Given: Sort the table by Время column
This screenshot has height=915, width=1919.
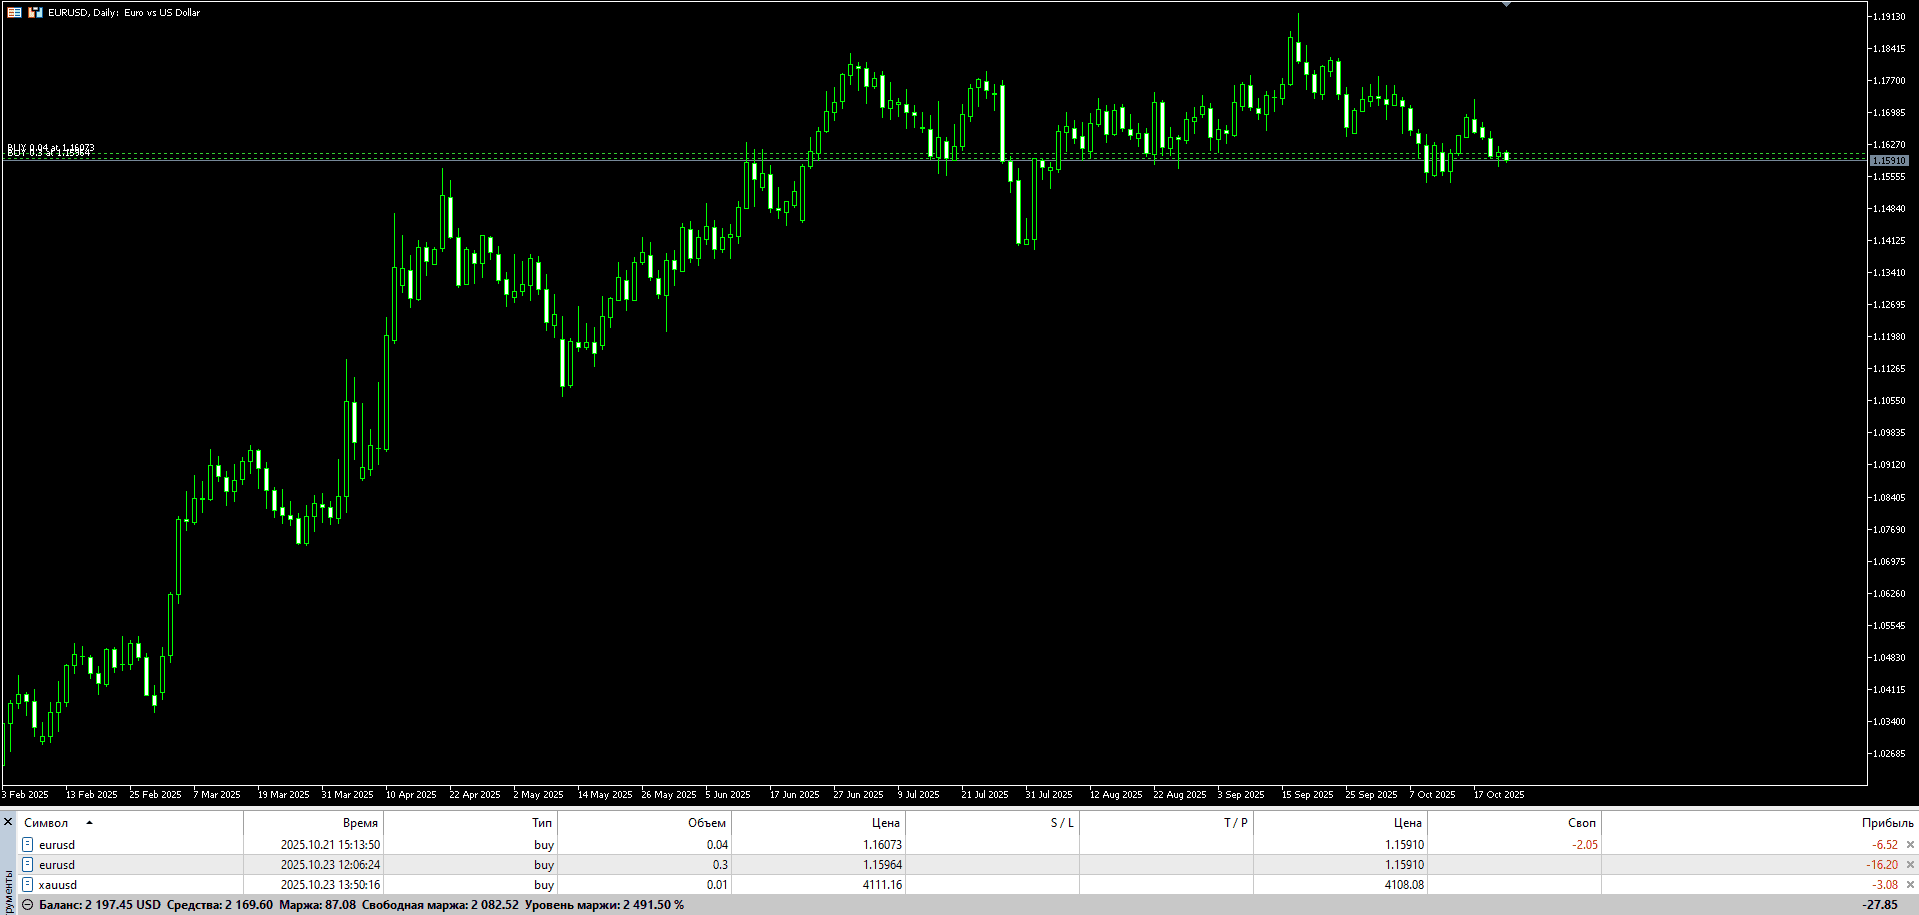Looking at the screenshot, I should click(360, 823).
